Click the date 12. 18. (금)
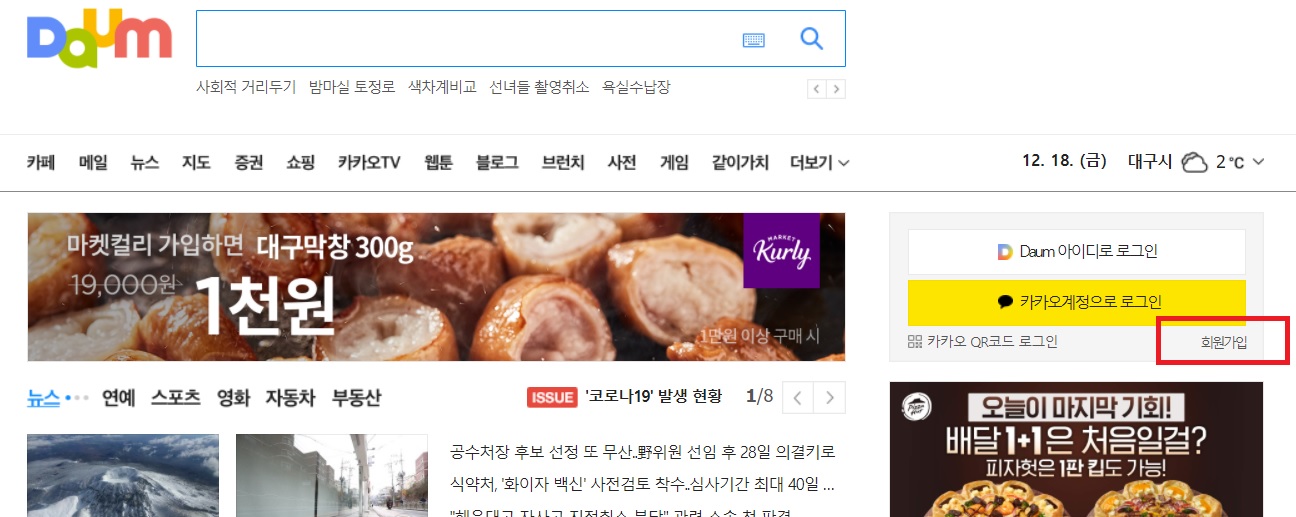 (x=1064, y=161)
